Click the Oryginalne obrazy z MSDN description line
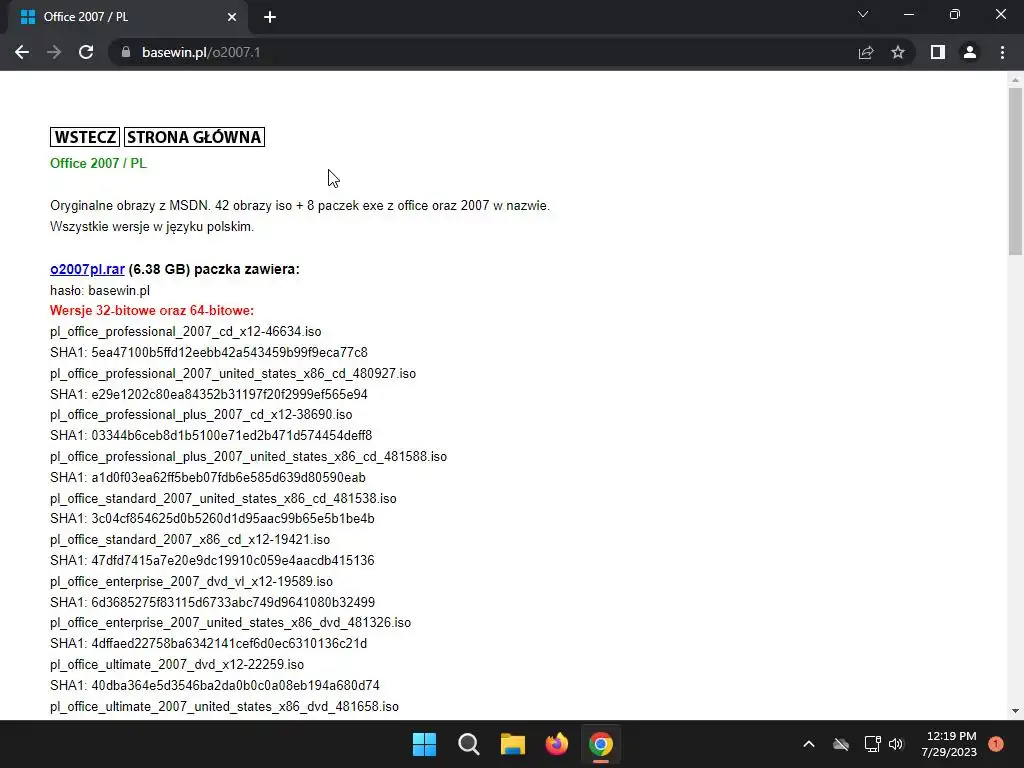The width and height of the screenshot is (1024, 768). point(300,206)
